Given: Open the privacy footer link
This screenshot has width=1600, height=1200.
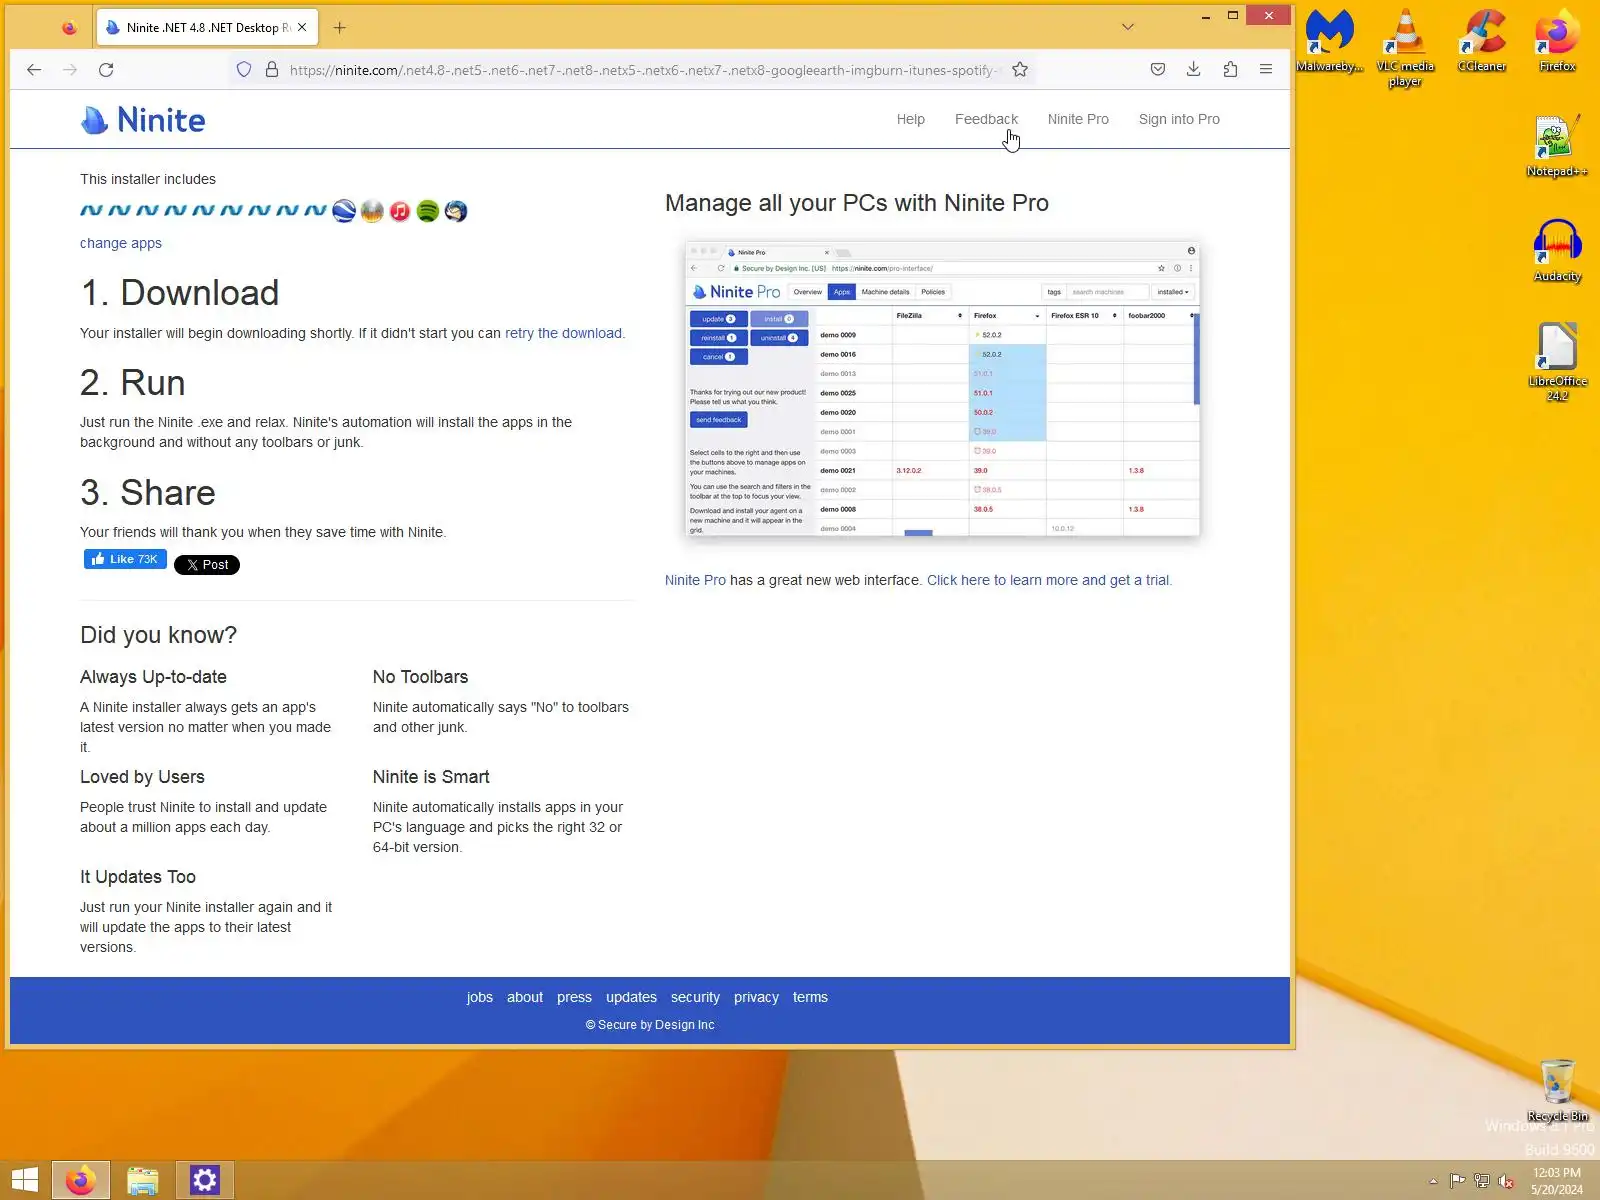Looking at the screenshot, I should click(756, 997).
